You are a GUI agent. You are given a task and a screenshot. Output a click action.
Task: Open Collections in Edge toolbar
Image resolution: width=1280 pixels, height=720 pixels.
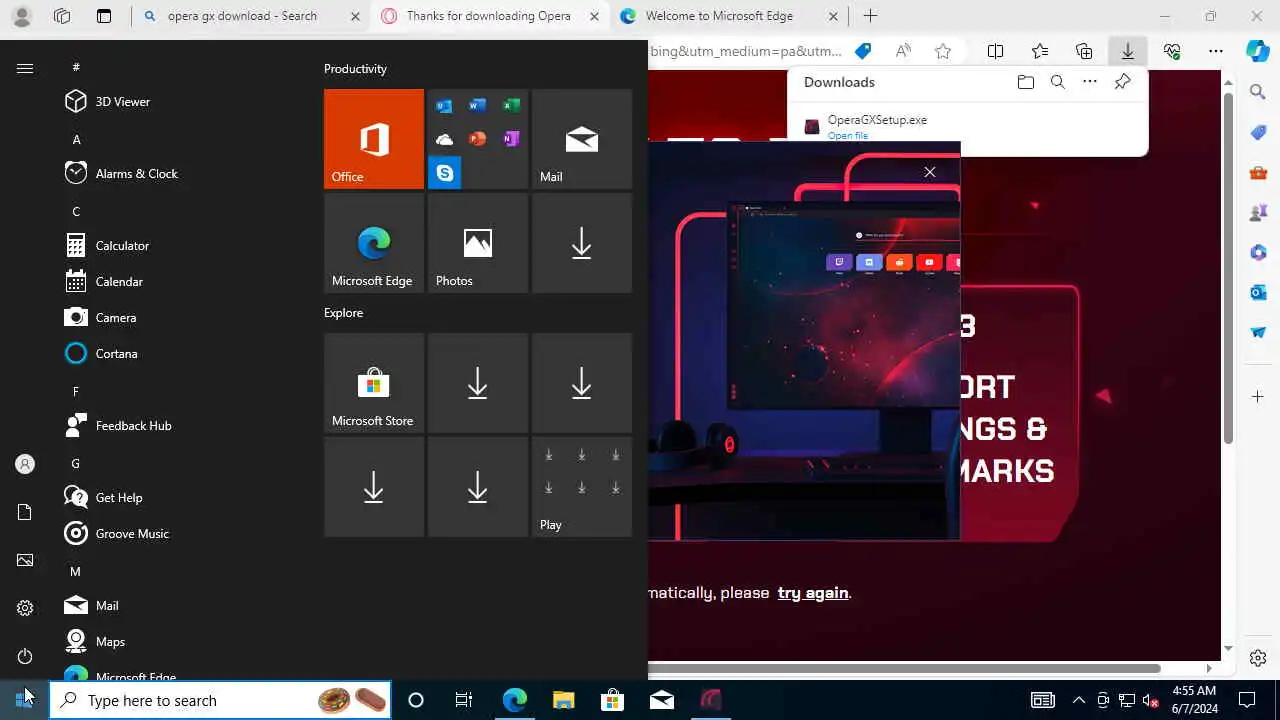pos(1084,51)
